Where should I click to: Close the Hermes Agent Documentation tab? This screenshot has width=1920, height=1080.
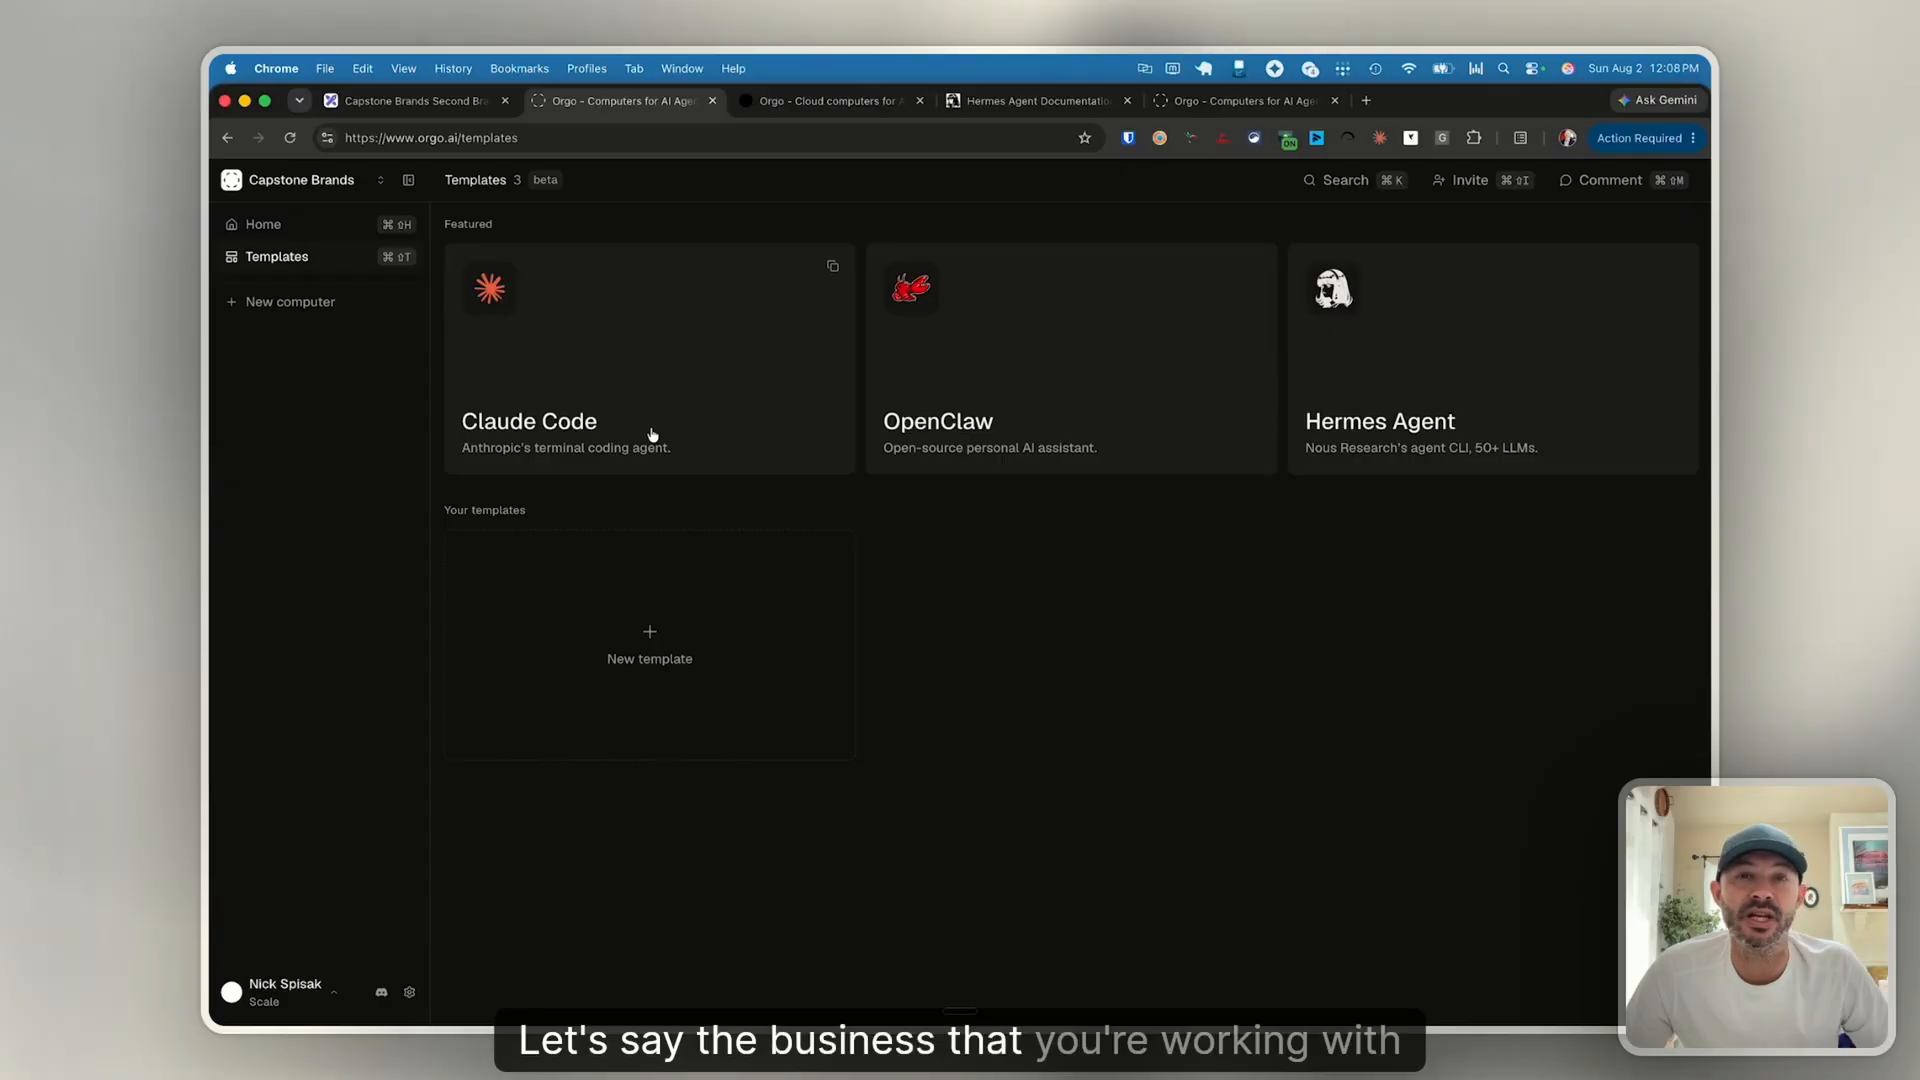(x=1127, y=101)
